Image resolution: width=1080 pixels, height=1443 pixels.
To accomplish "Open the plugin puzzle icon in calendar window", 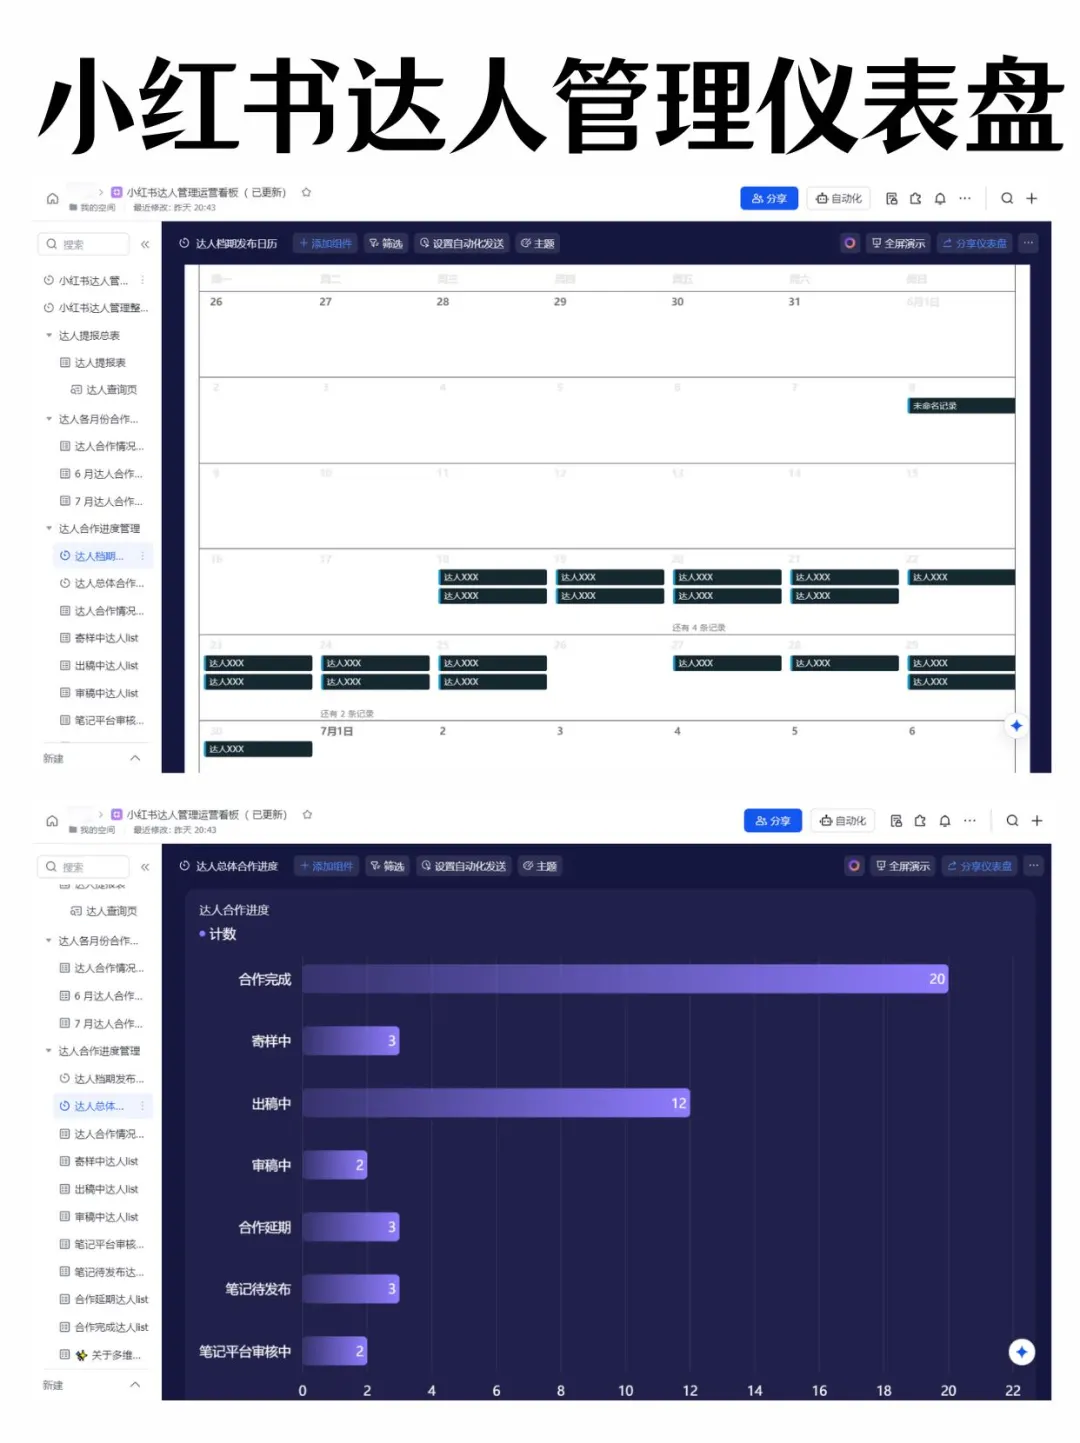I will pyautogui.click(x=916, y=198).
